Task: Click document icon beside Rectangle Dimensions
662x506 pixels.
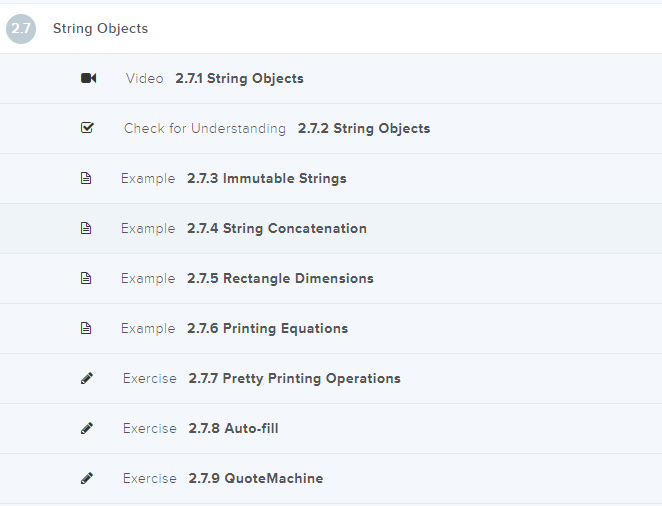Action: [86, 278]
